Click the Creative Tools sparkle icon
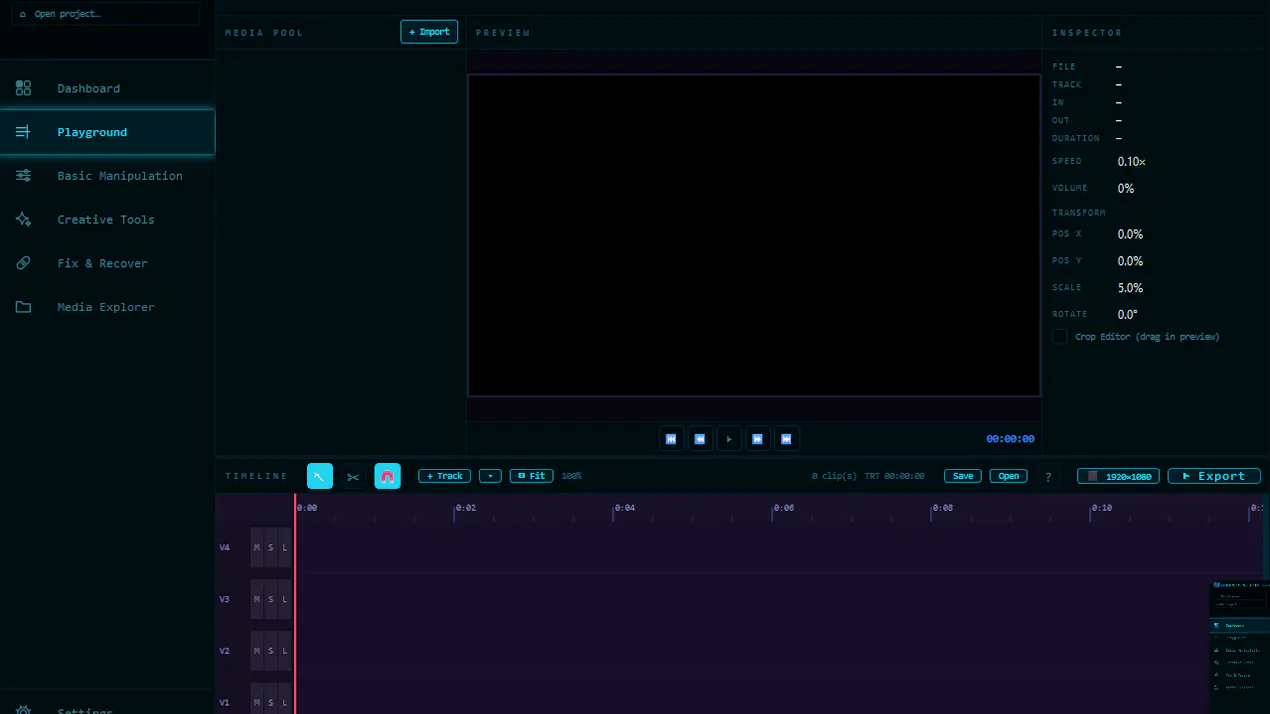Screen dimensions: 1270x714 pyautogui.click(x=23, y=220)
